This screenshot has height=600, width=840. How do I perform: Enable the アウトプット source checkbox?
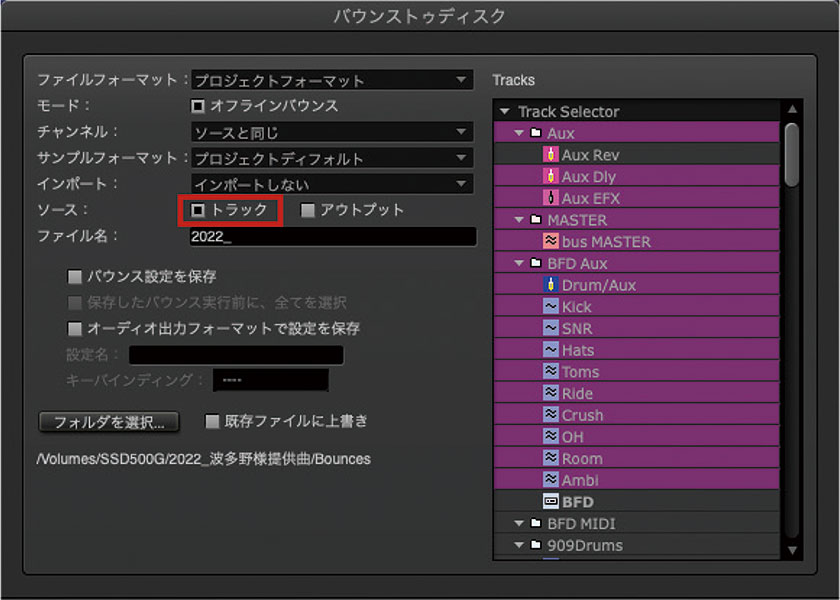pyautogui.click(x=308, y=210)
